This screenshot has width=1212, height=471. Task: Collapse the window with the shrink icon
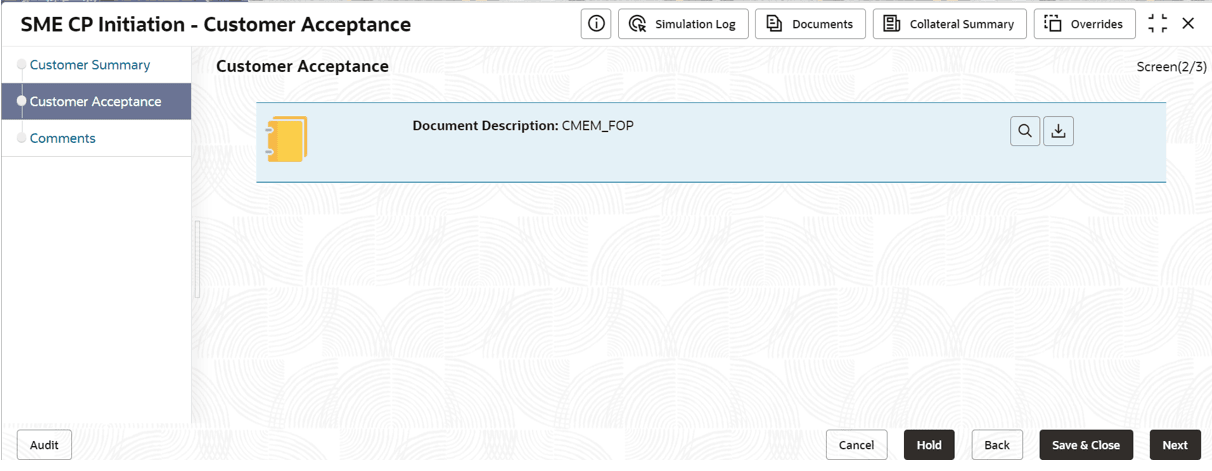pos(1158,24)
